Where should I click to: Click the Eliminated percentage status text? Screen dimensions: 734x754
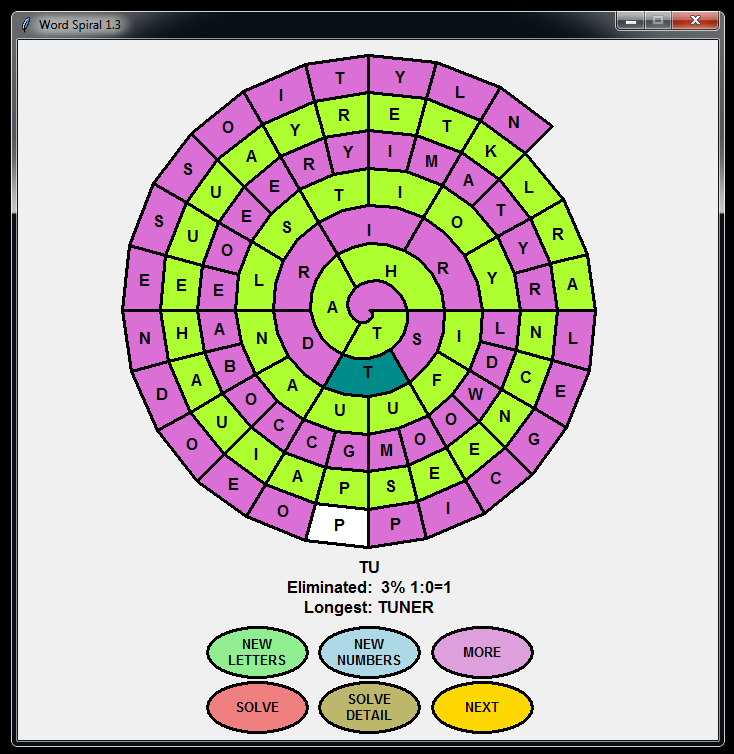[369, 587]
